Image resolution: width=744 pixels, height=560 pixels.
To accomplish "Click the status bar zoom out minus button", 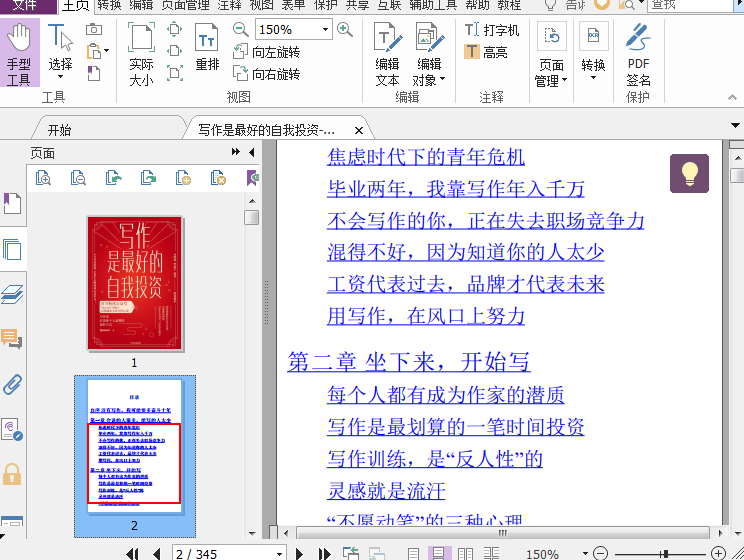I will [601, 553].
